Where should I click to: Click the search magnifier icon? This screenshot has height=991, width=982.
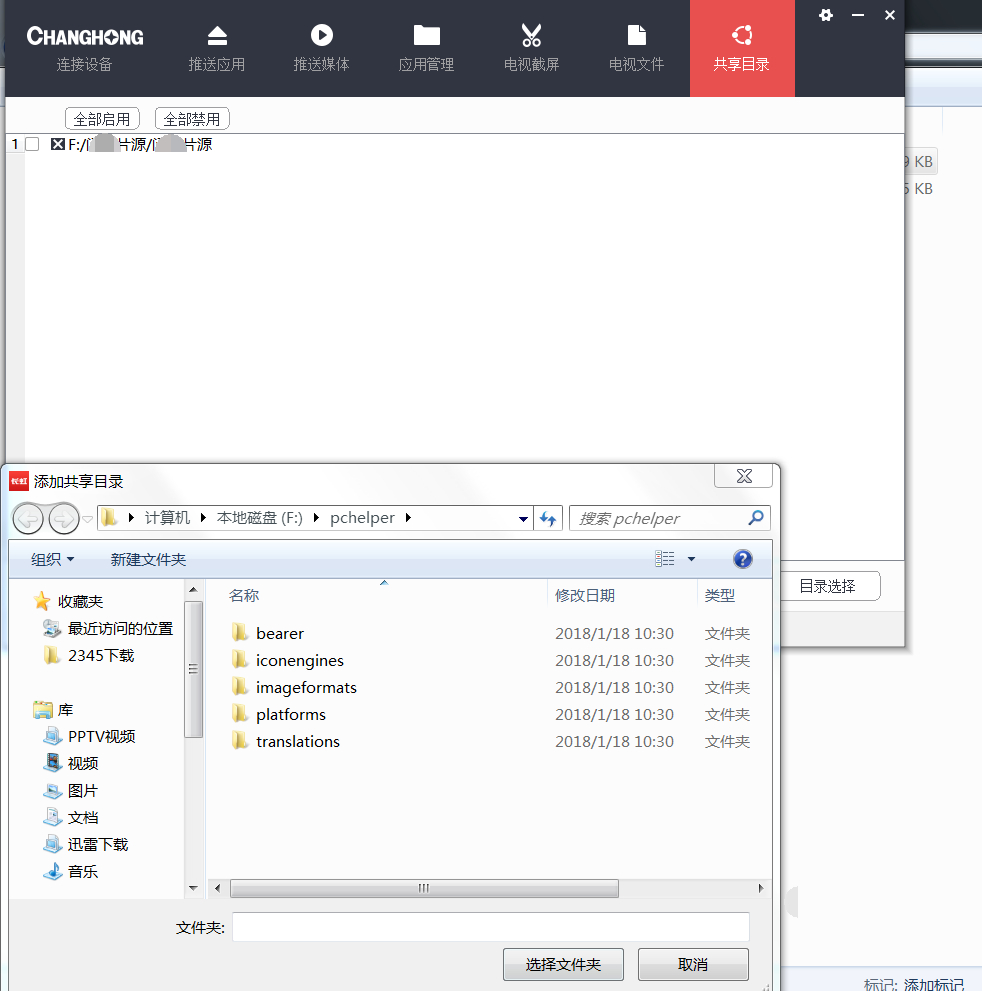(x=756, y=518)
